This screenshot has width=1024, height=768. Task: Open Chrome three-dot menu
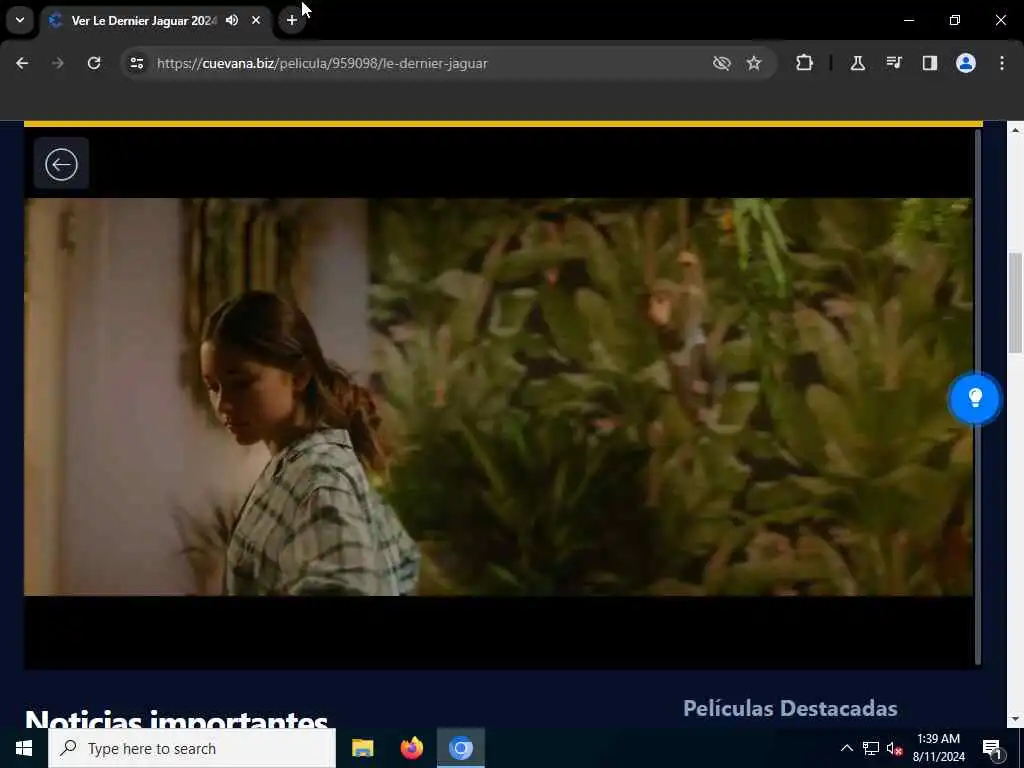(x=1002, y=63)
